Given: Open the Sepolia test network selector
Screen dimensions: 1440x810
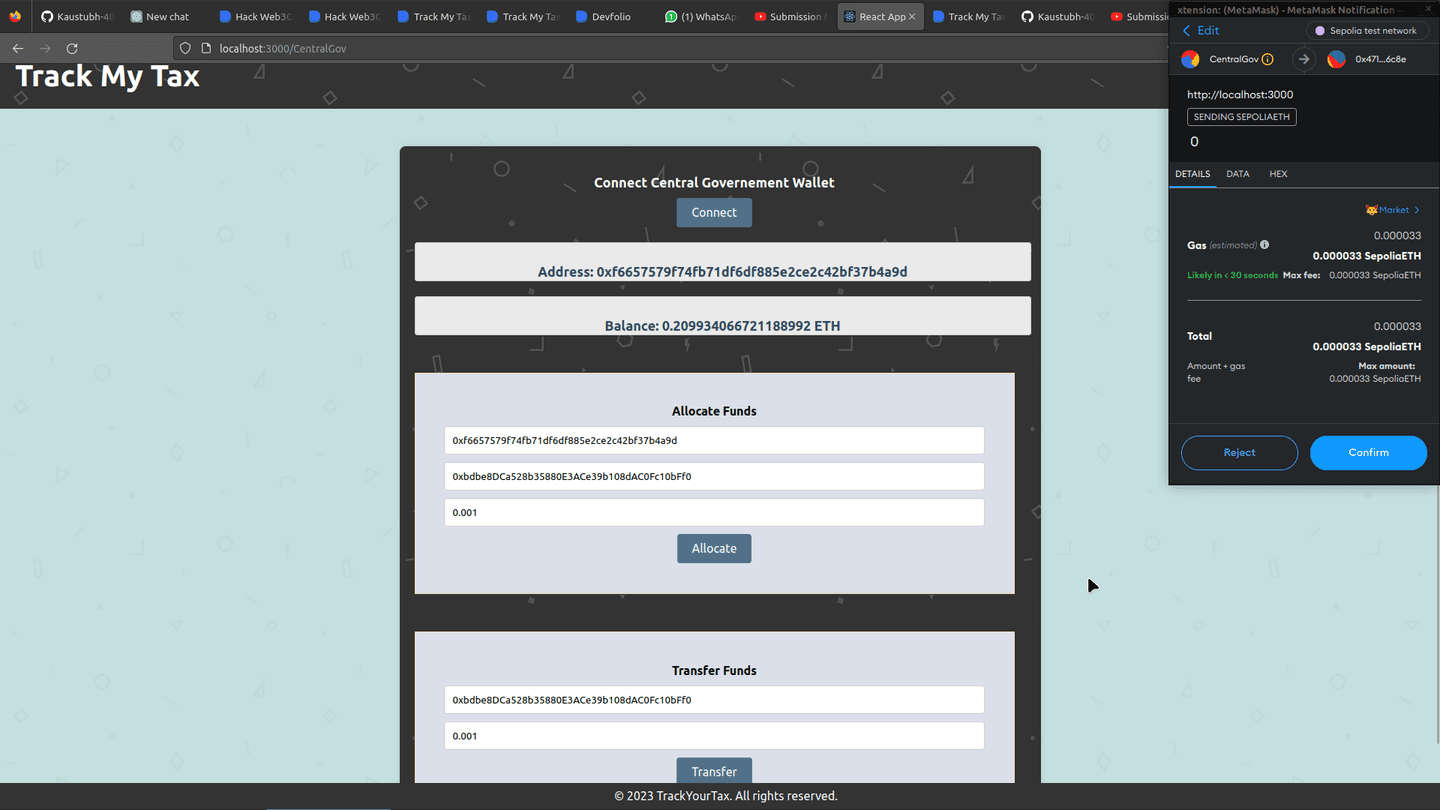Looking at the screenshot, I should point(1366,31).
